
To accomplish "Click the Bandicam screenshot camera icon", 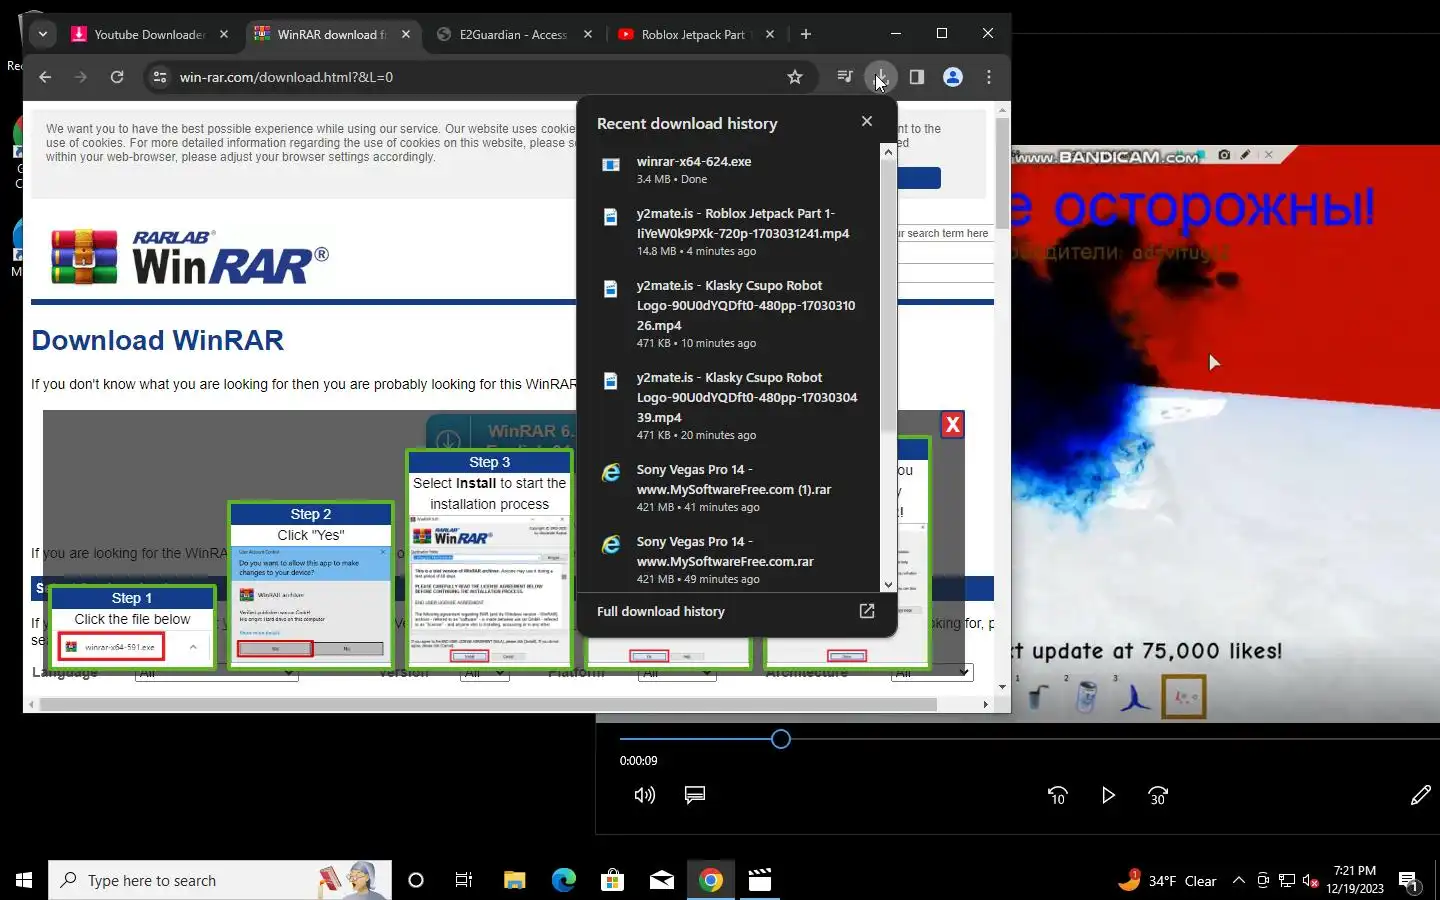I will [x=1224, y=155].
